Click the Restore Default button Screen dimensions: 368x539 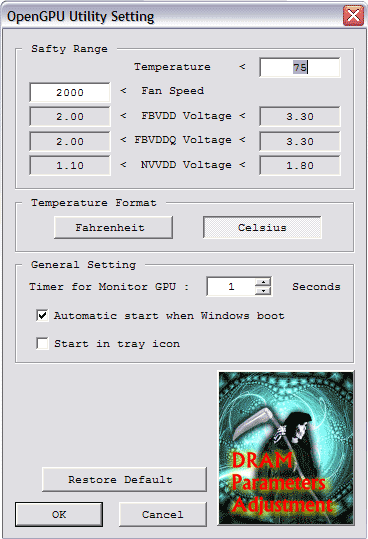pyautogui.click(x=124, y=479)
